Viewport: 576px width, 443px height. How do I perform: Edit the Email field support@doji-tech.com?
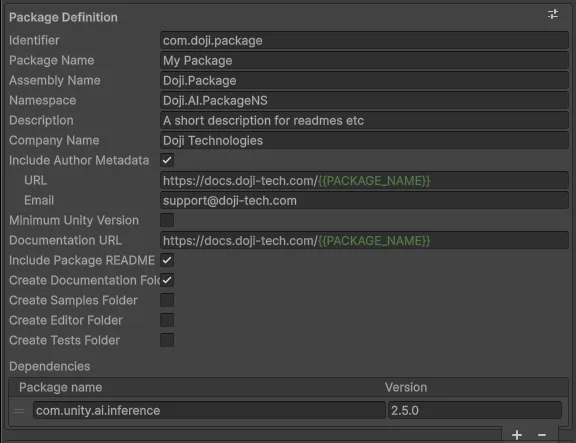pos(364,200)
